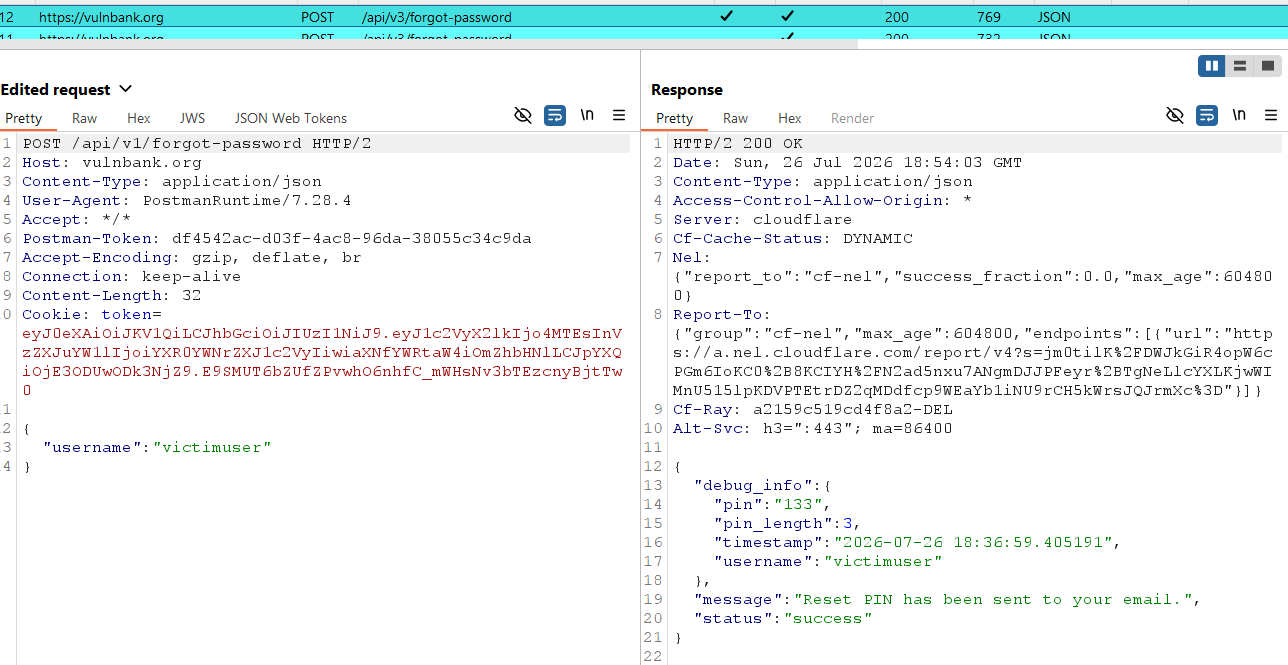The image size is (1288, 665).
Task: Click the Connection: keep-alive header
Action: click(x=132, y=276)
